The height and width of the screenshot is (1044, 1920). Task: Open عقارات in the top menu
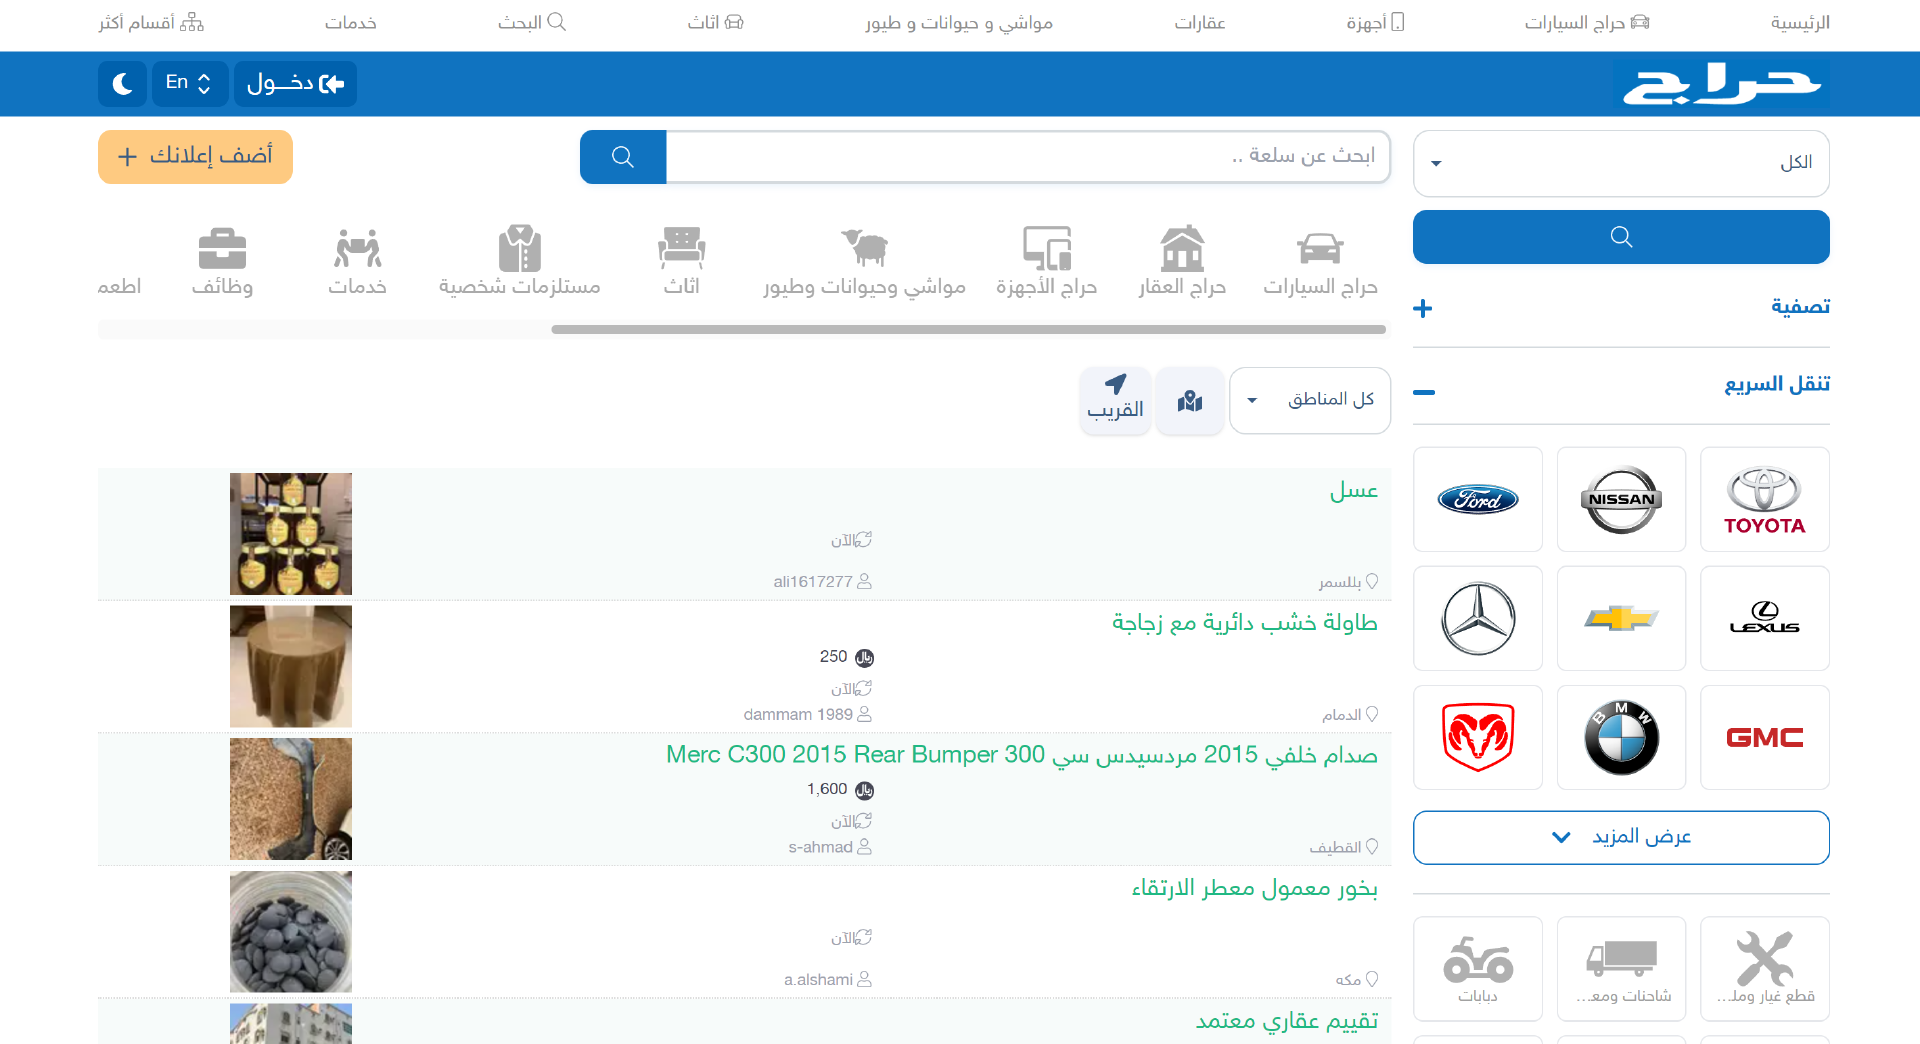tap(1200, 23)
